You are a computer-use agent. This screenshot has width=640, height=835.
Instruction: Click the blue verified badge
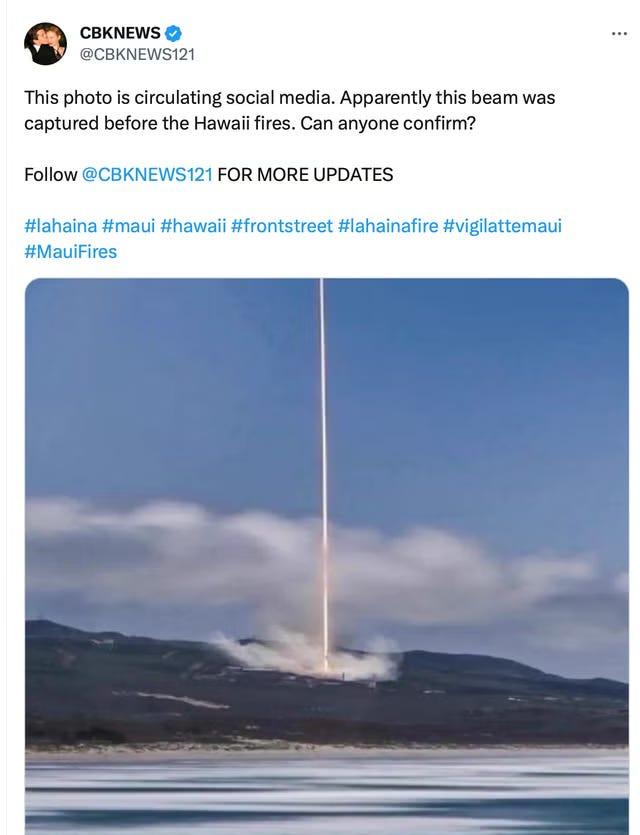click(x=173, y=33)
